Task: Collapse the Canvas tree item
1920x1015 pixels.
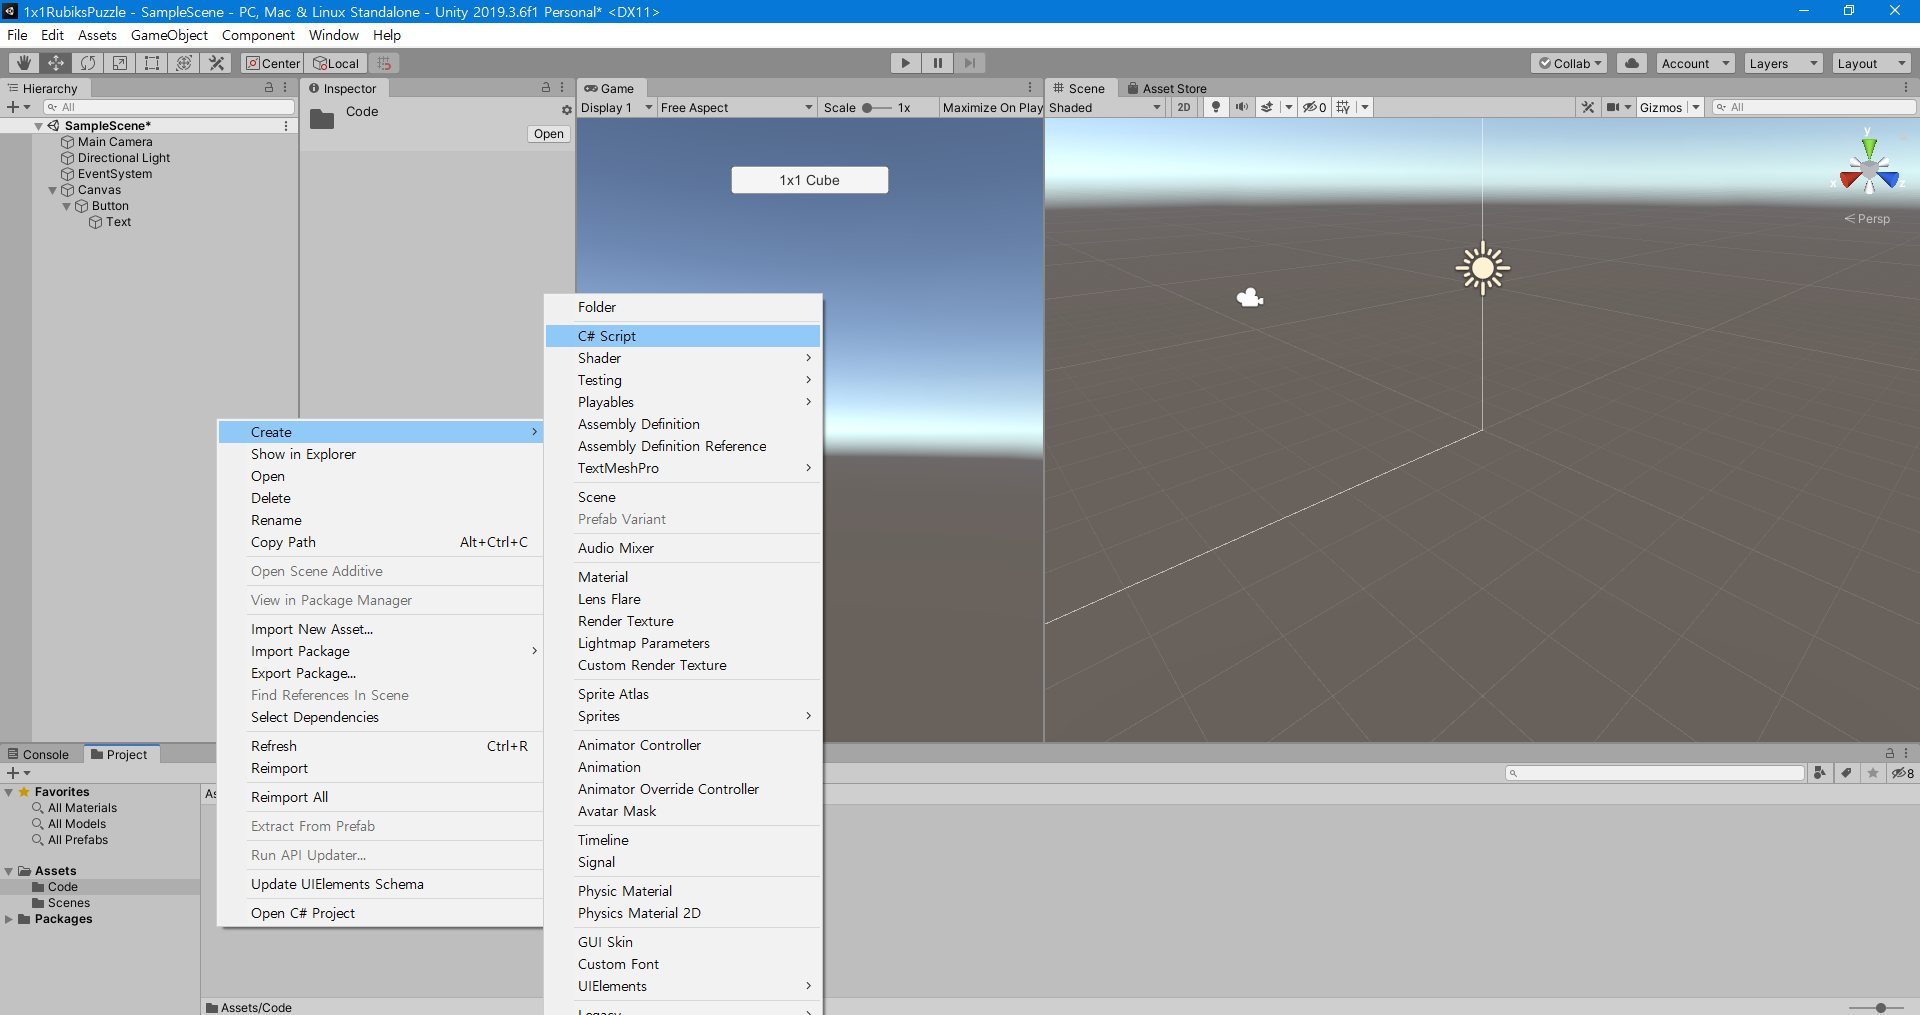Action: pos(53,190)
